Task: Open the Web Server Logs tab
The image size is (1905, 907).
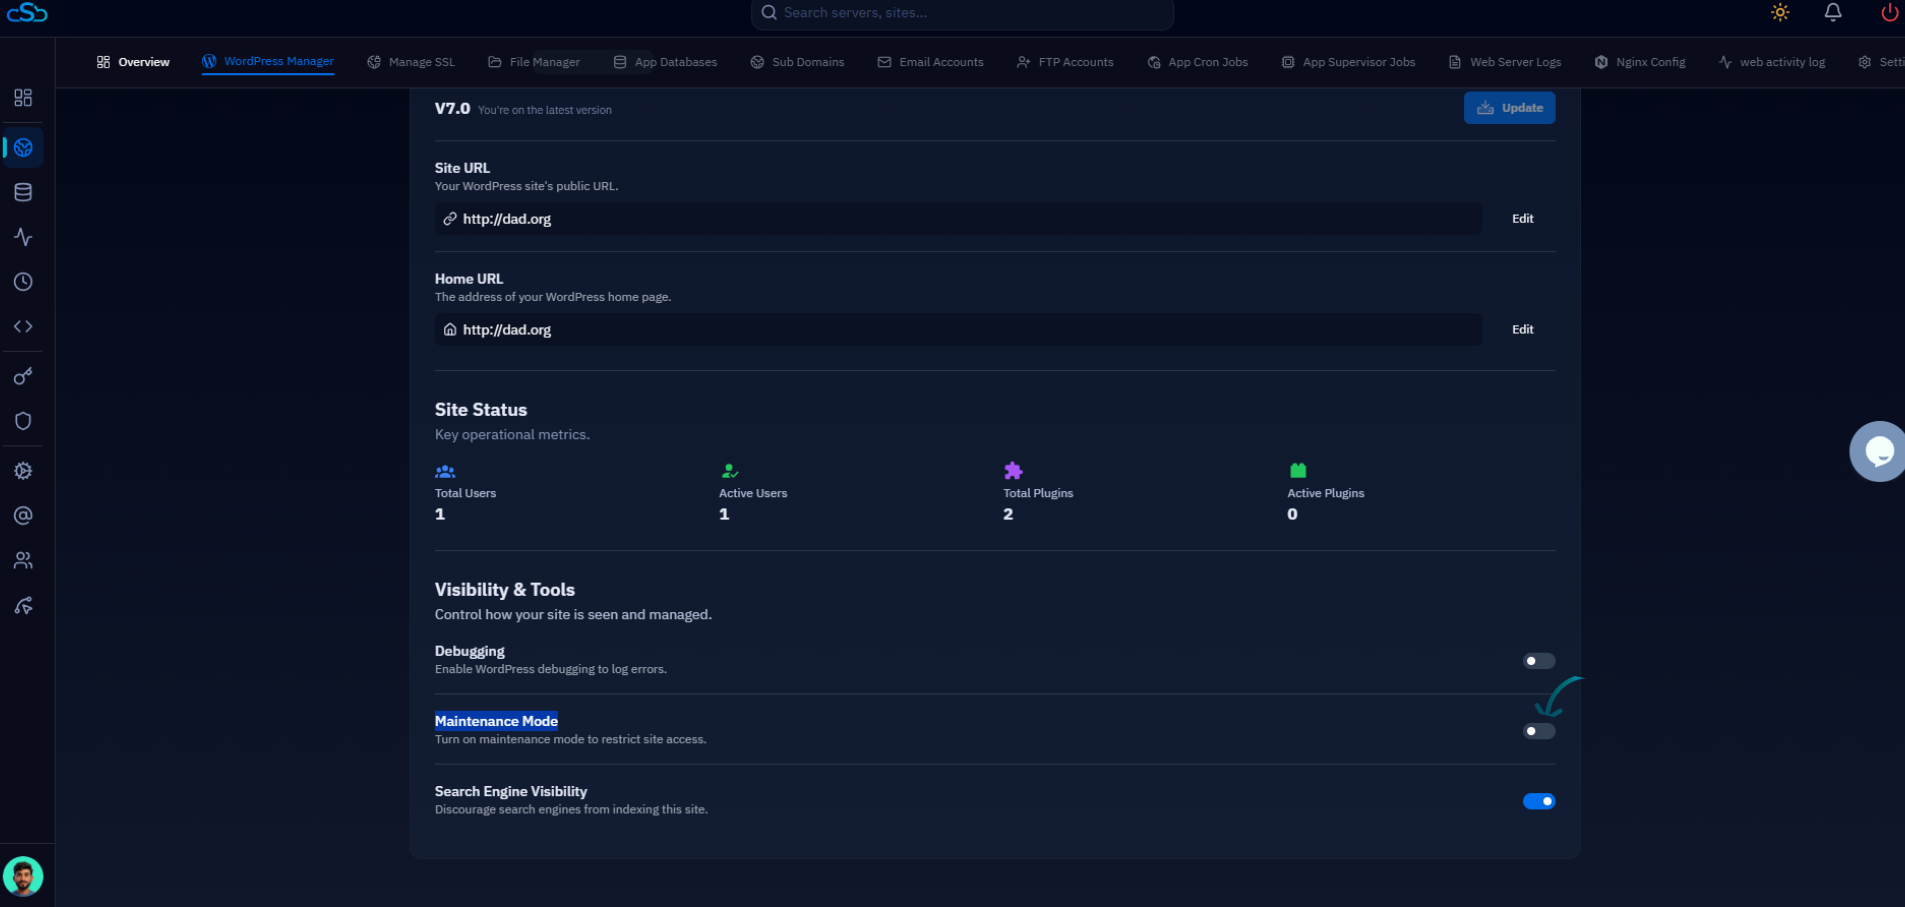Action: tap(1505, 62)
